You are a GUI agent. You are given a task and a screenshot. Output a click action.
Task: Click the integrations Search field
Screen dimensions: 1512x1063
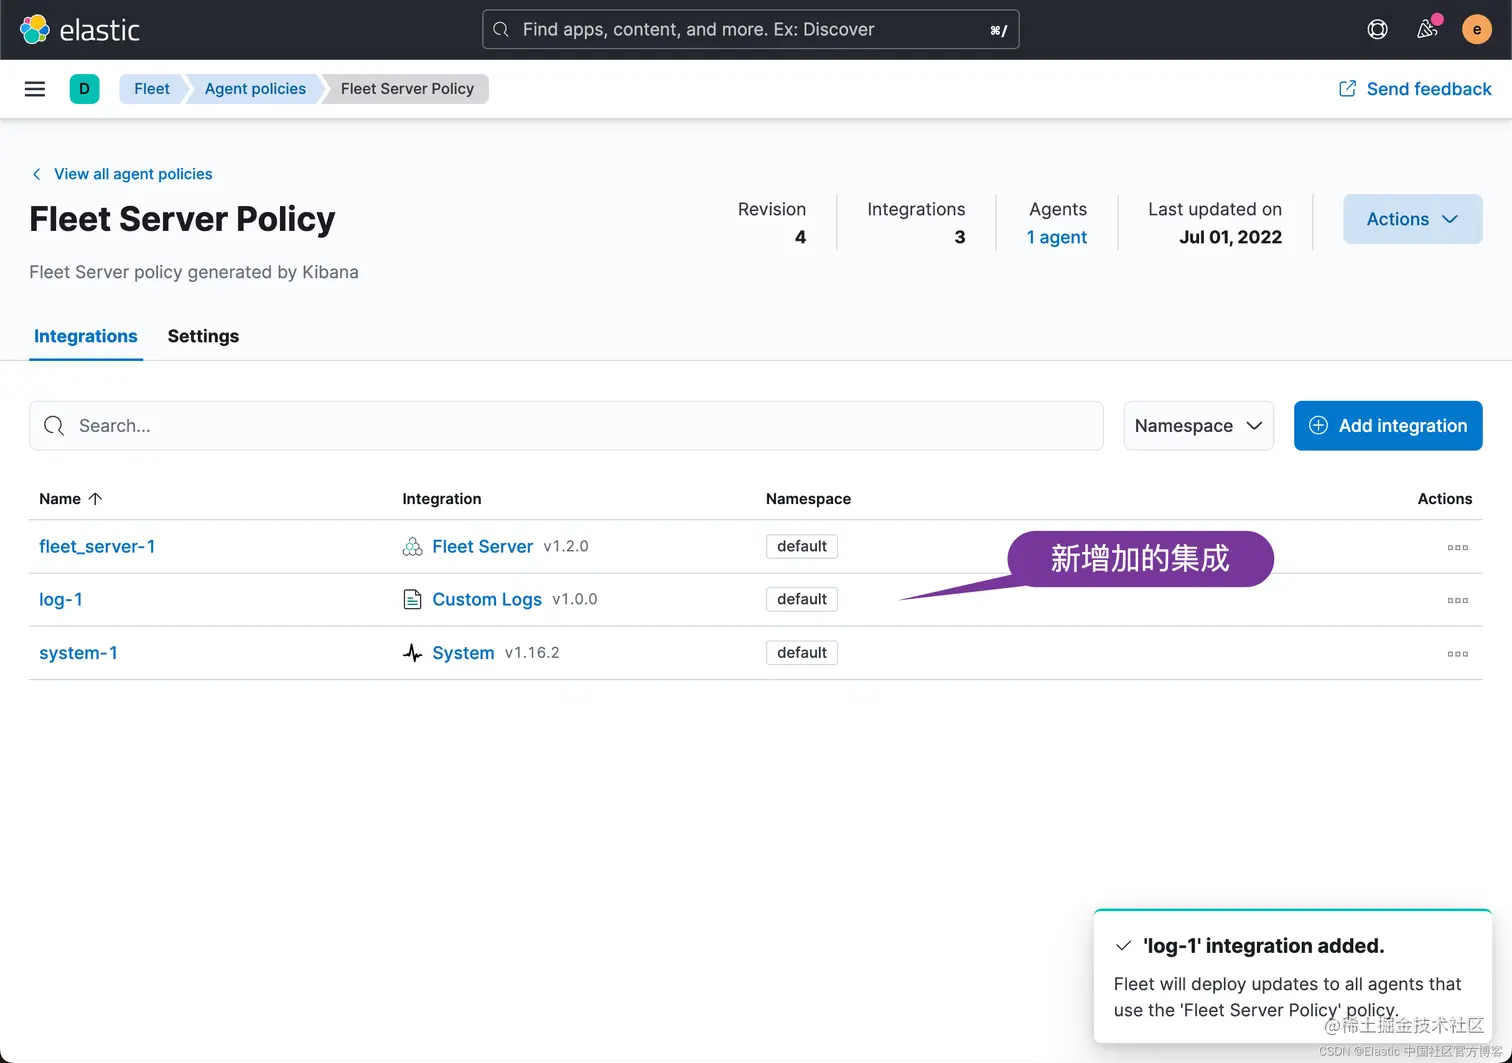(566, 426)
